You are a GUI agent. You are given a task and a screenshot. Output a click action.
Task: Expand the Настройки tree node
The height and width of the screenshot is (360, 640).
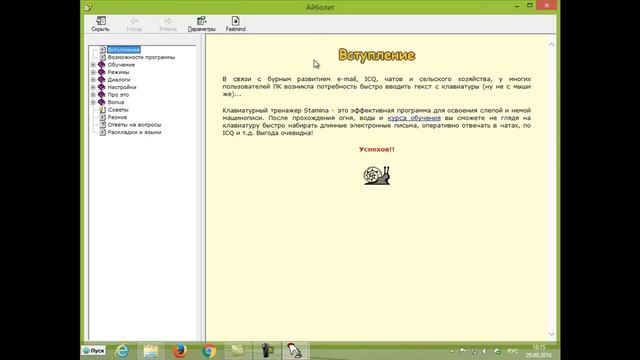93,87
